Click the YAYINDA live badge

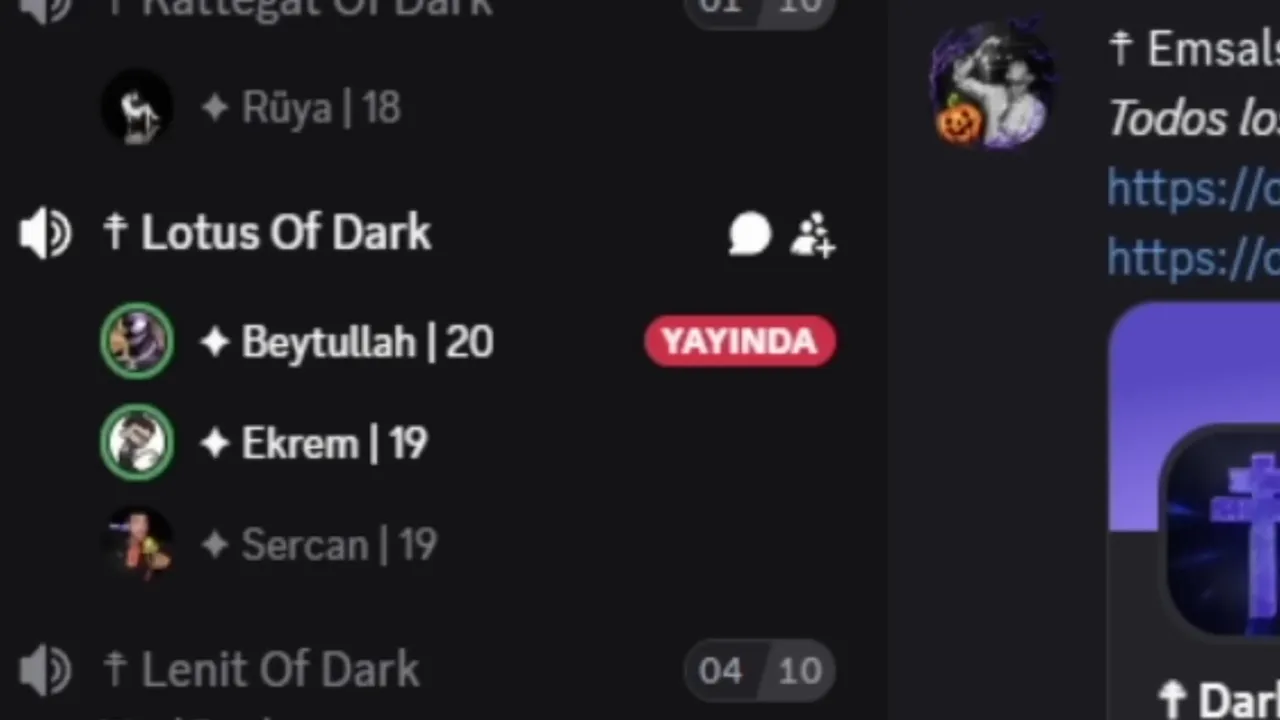(740, 342)
